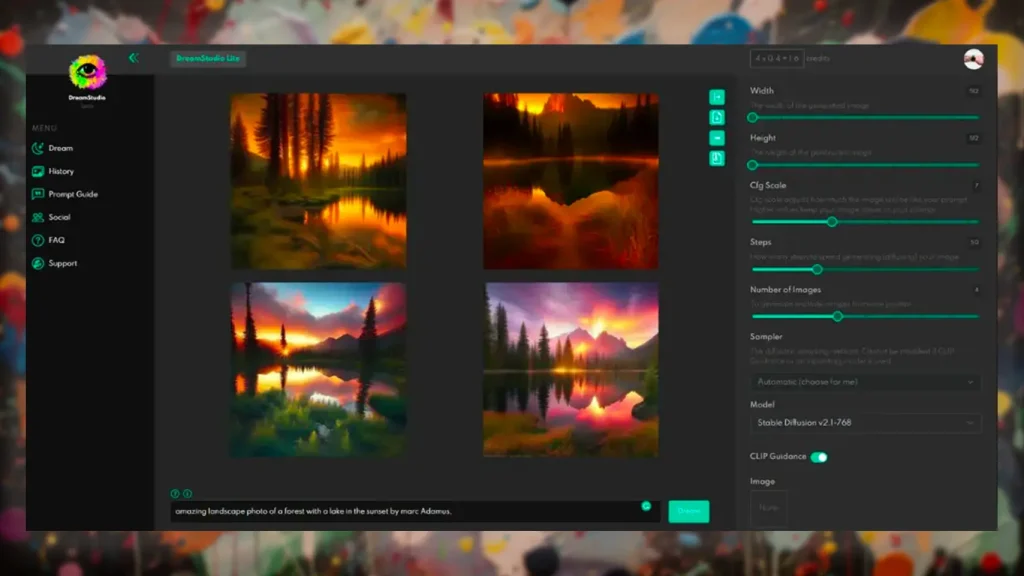The height and width of the screenshot is (576, 1024).
Task: Click the History image icon in the menu
Action: (x=37, y=171)
